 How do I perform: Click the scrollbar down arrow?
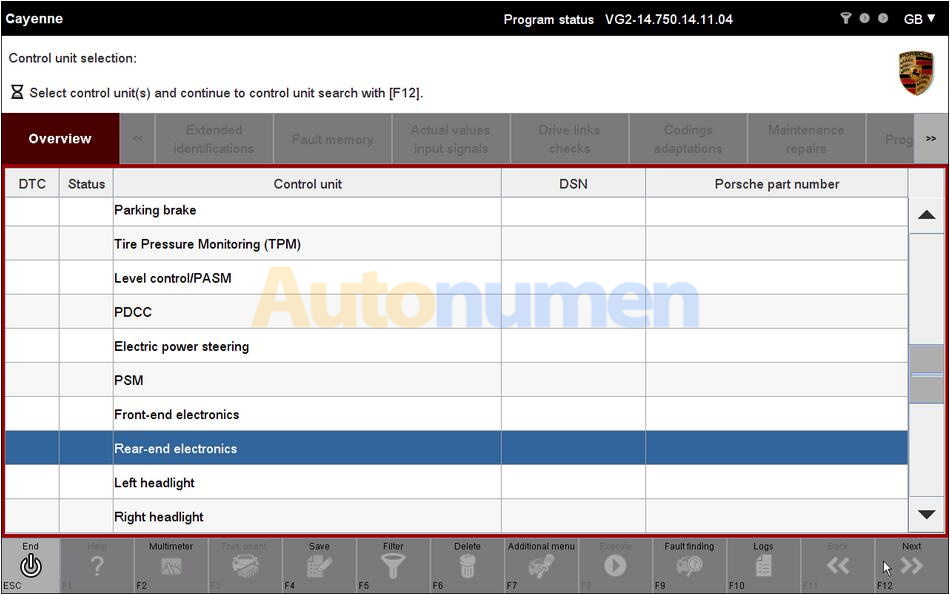point(927,515)
